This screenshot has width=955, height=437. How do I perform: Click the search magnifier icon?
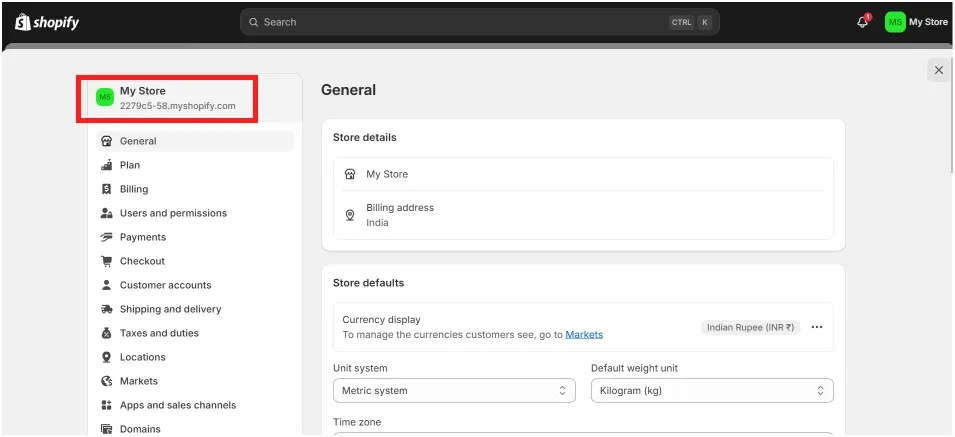tap(254, 23)
